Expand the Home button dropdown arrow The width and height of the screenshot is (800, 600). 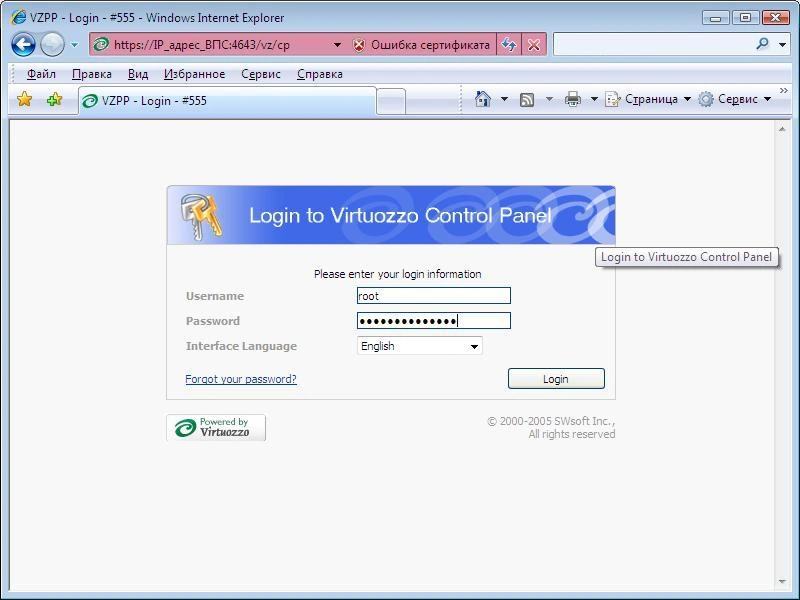[x=504, y=99]
